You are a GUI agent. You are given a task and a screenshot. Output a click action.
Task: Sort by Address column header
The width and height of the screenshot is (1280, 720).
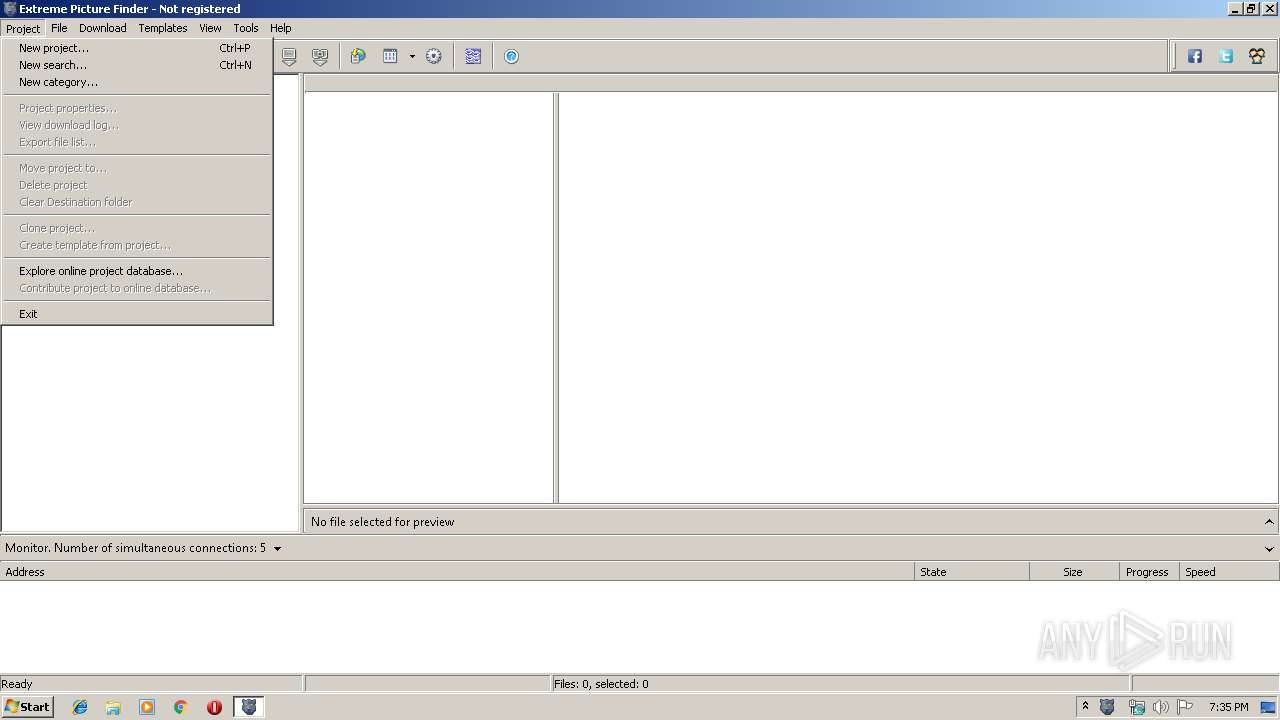point(457,572)
